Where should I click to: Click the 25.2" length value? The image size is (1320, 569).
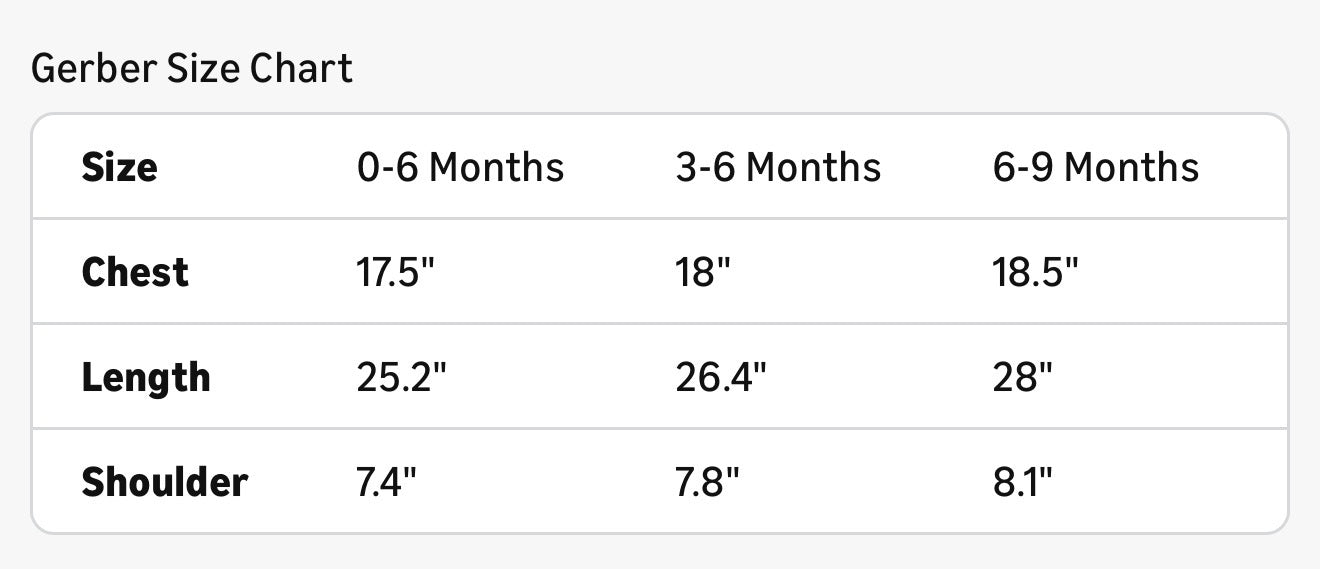click(x=402, y=378)
